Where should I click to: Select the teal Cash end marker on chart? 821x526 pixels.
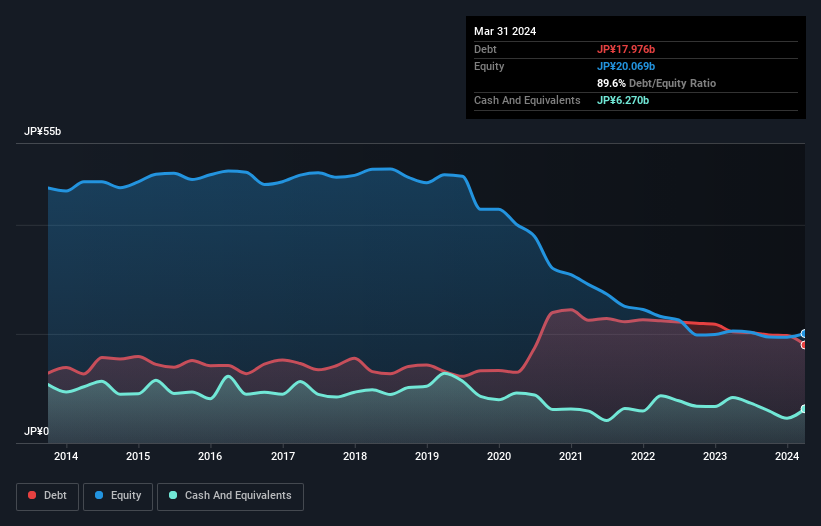coord(804,409)
